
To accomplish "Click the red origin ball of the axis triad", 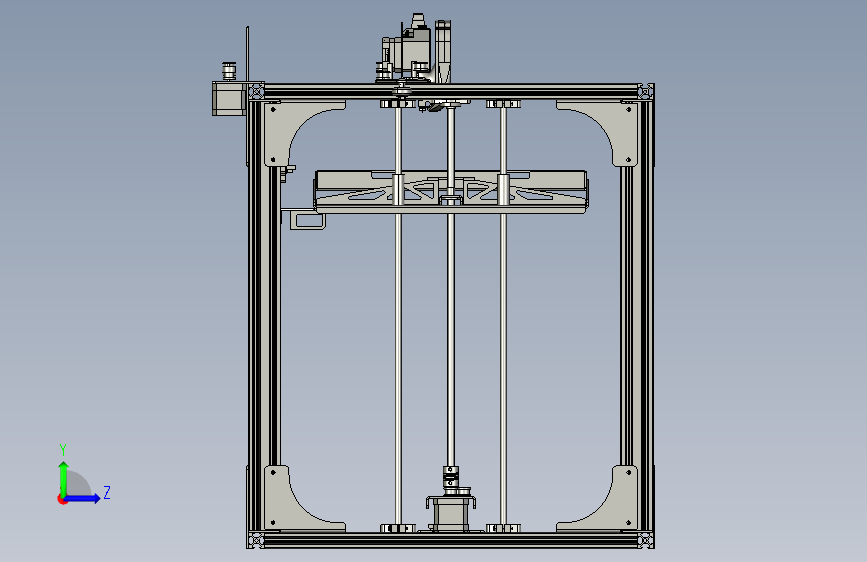I will click(62, 499).
